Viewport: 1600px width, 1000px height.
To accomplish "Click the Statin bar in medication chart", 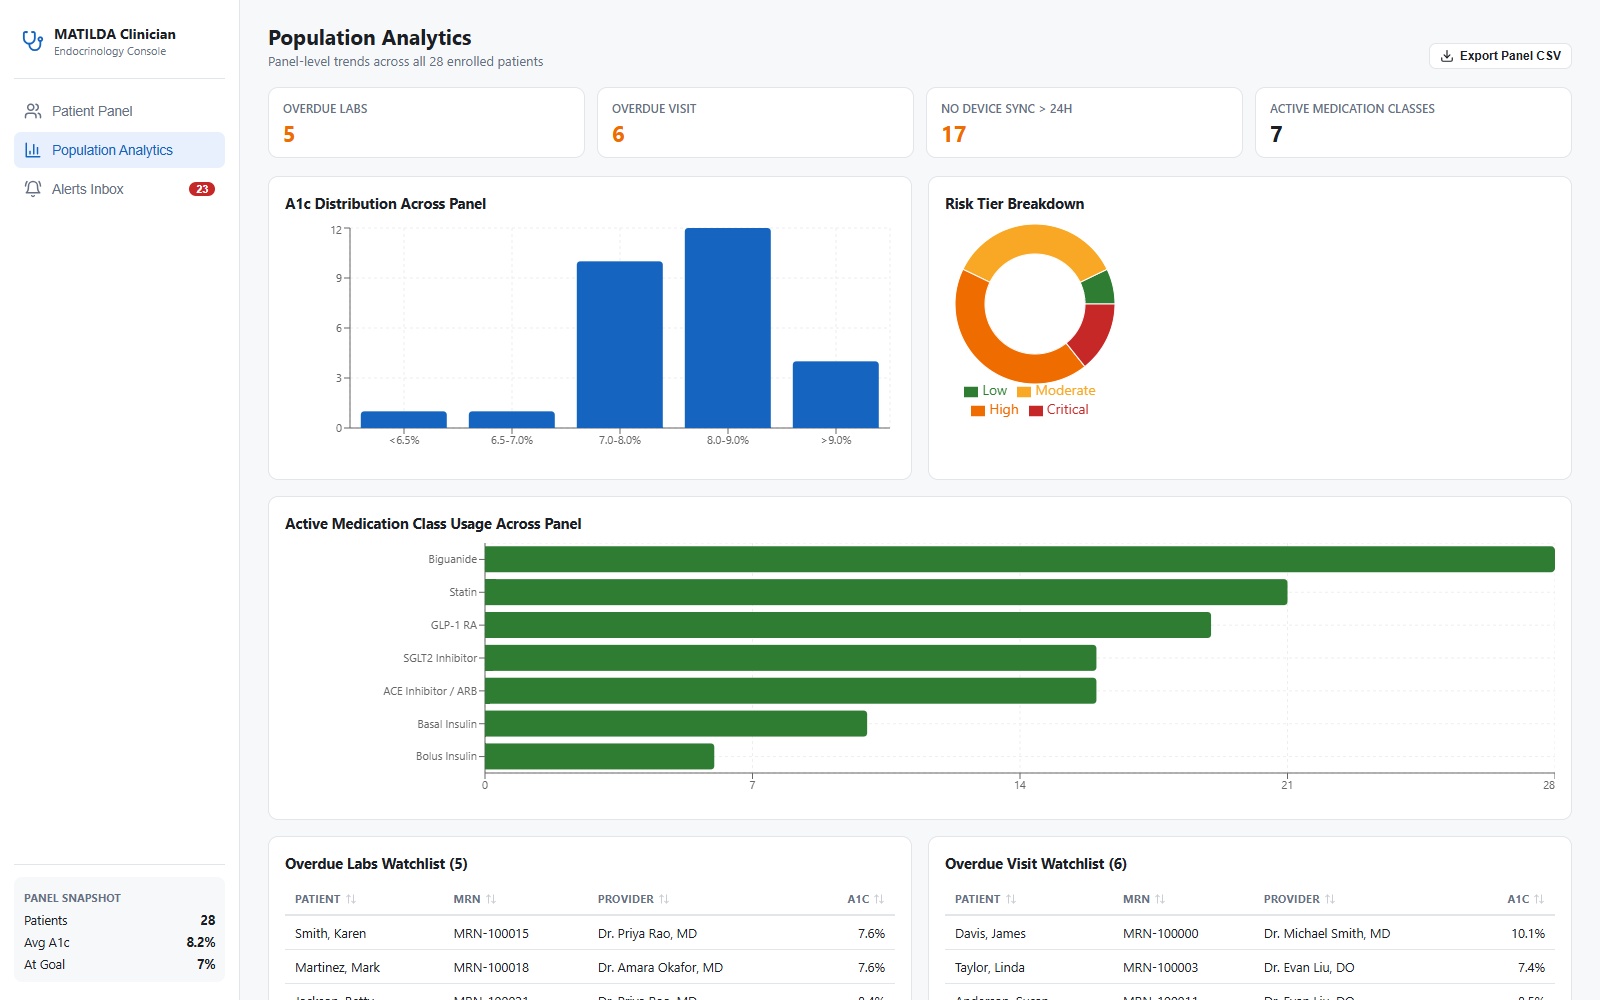I will click(886, 592).
